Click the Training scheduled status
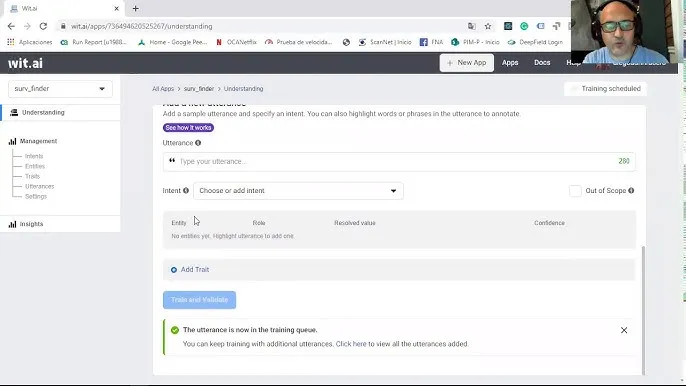The width and height of the screenshot is (686, 386). coord(605,89)
